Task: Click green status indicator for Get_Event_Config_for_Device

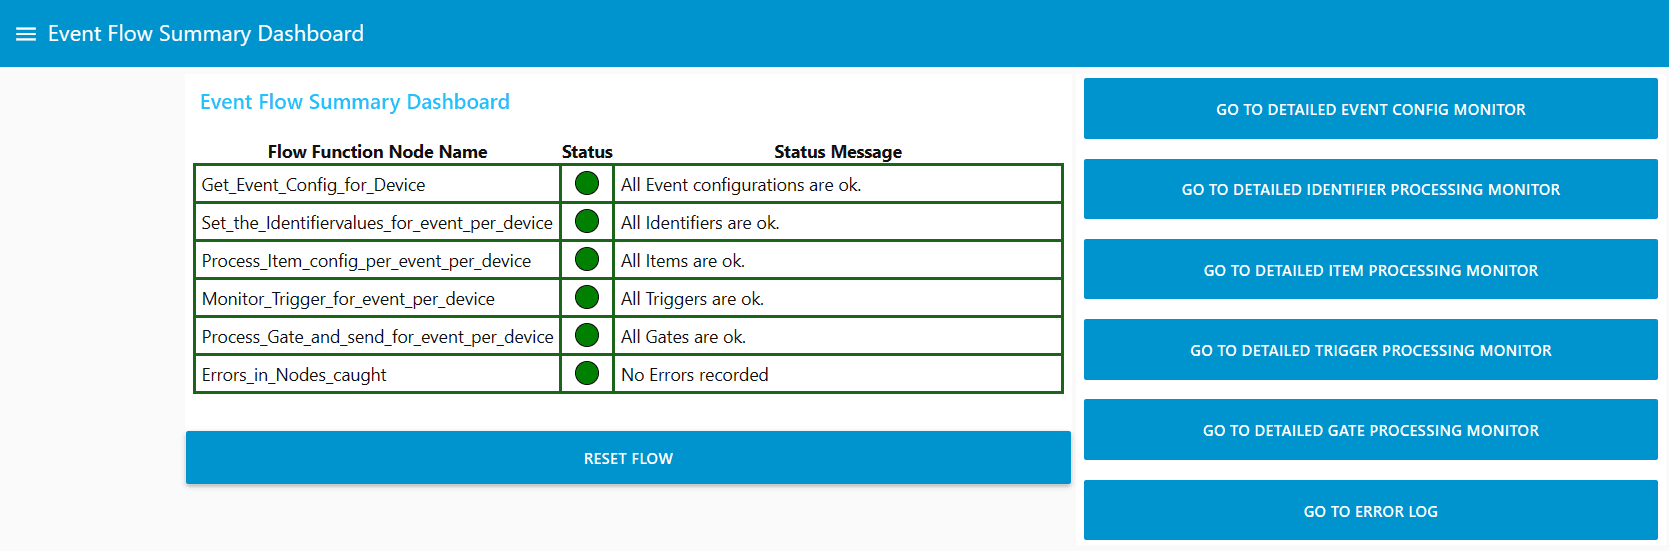Action: click(x=587, y=183)
